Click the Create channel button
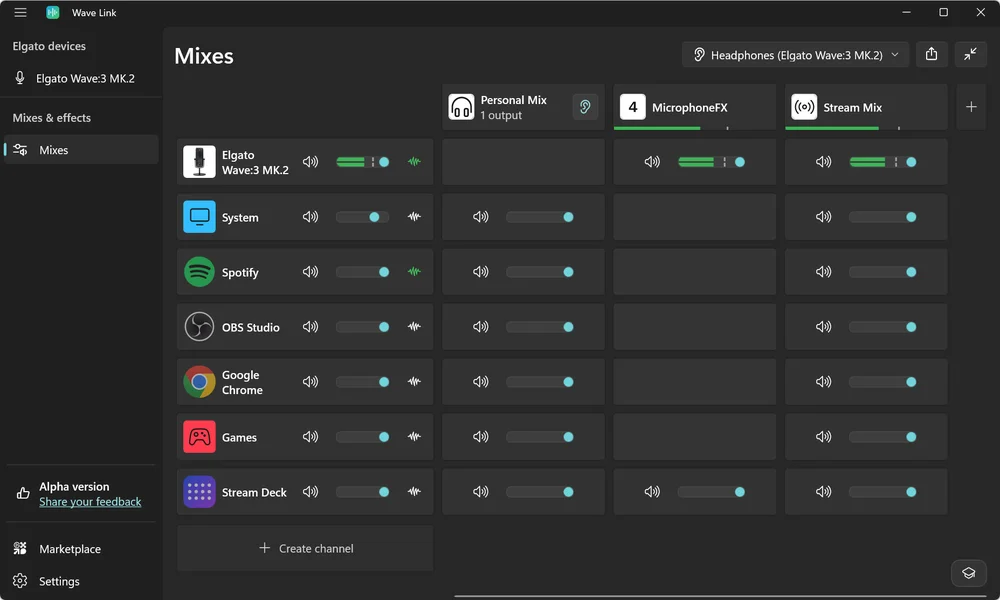Image resolution: width=1000 pixels, height=600 pixels. 305,548
